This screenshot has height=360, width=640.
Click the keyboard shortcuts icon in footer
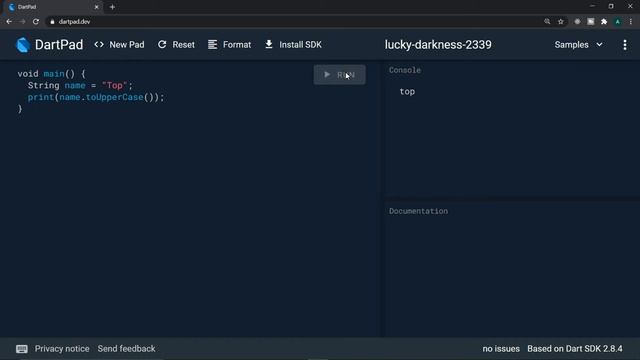22,349
